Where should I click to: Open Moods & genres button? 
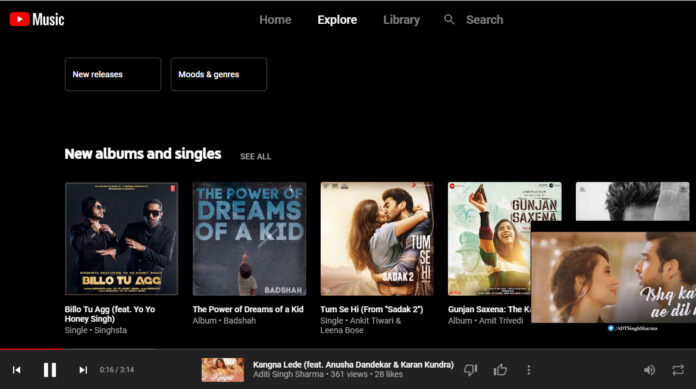pos(218,74)
